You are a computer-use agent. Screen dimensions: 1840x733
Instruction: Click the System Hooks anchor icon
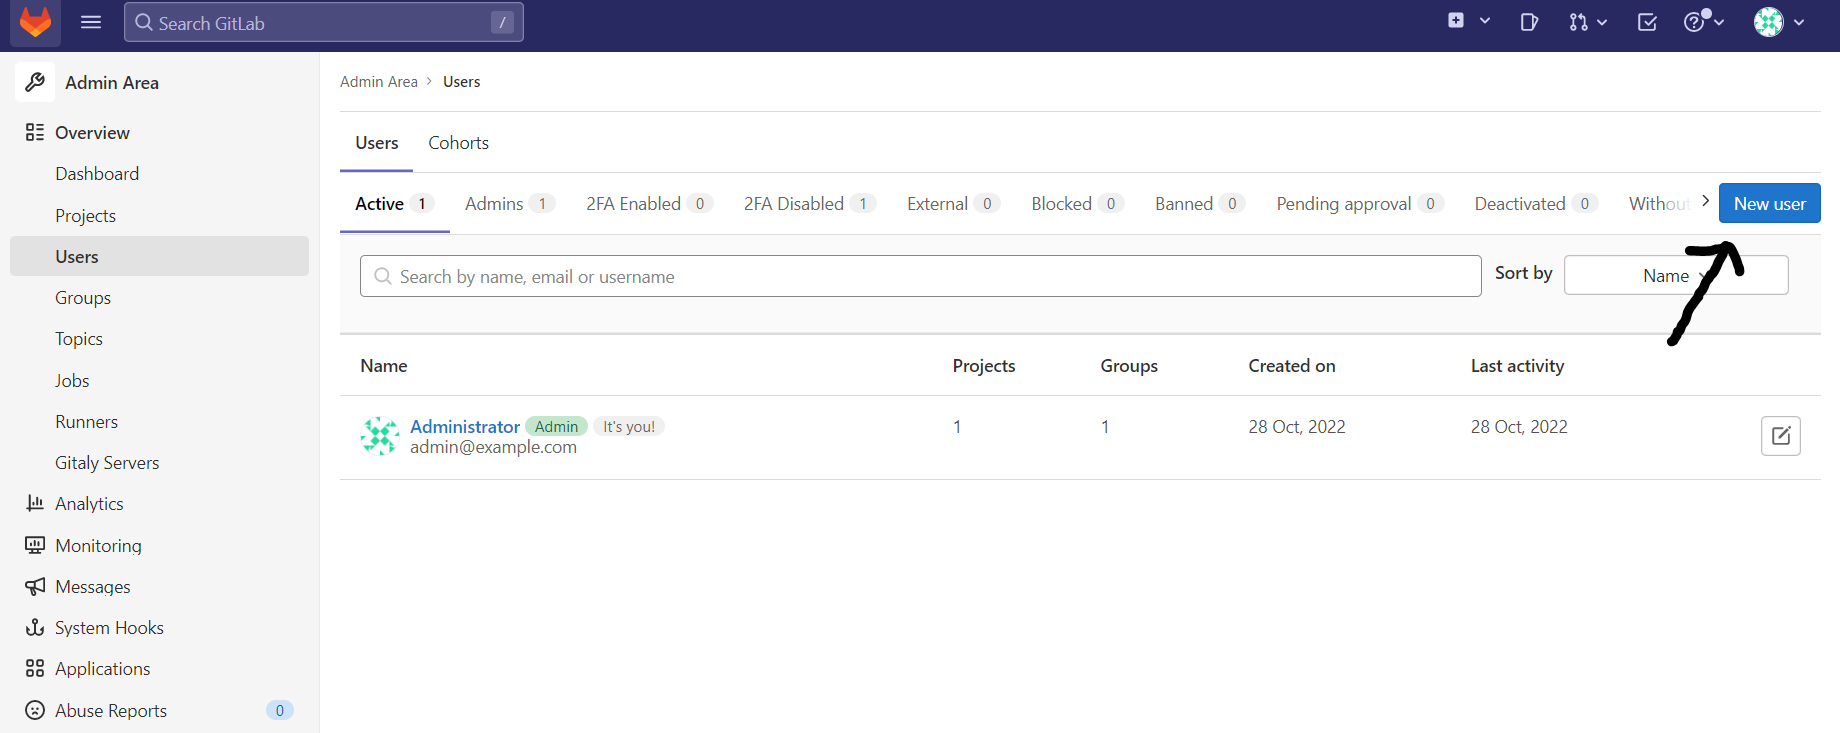(35, 627)
